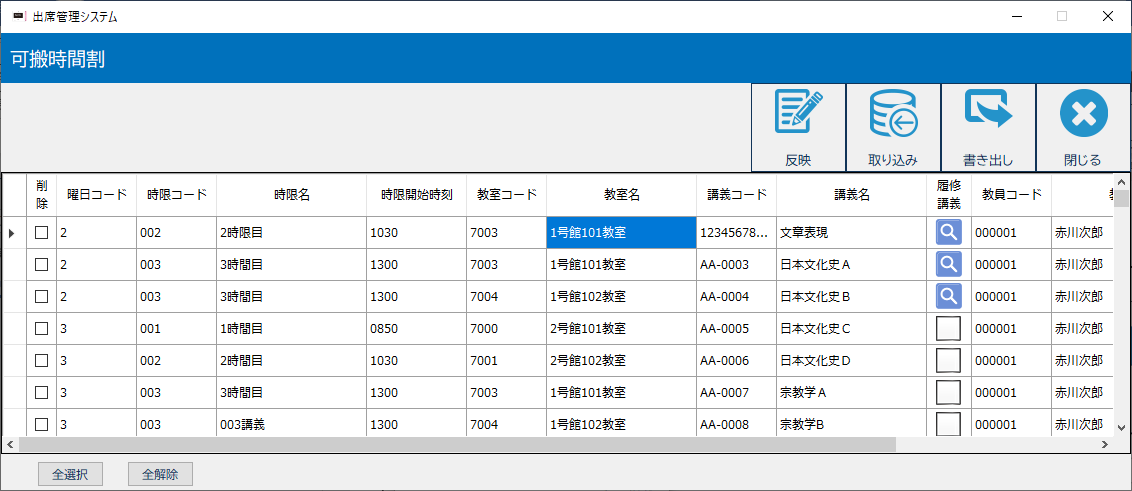
Task: Click the 書き出し export icon
Action: (987, 113)
